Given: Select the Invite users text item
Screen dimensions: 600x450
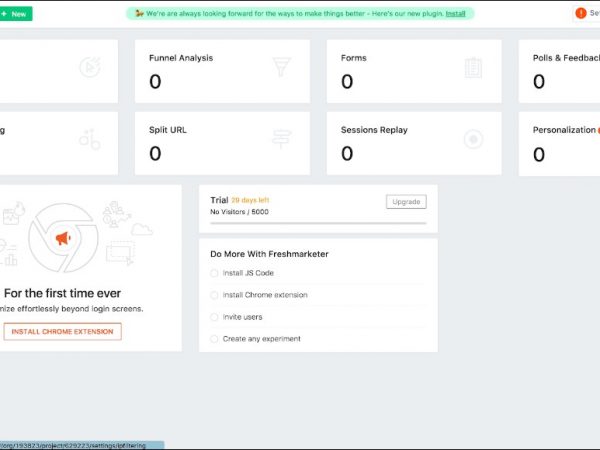Looking at the screenshot, I should pos(243,317).
